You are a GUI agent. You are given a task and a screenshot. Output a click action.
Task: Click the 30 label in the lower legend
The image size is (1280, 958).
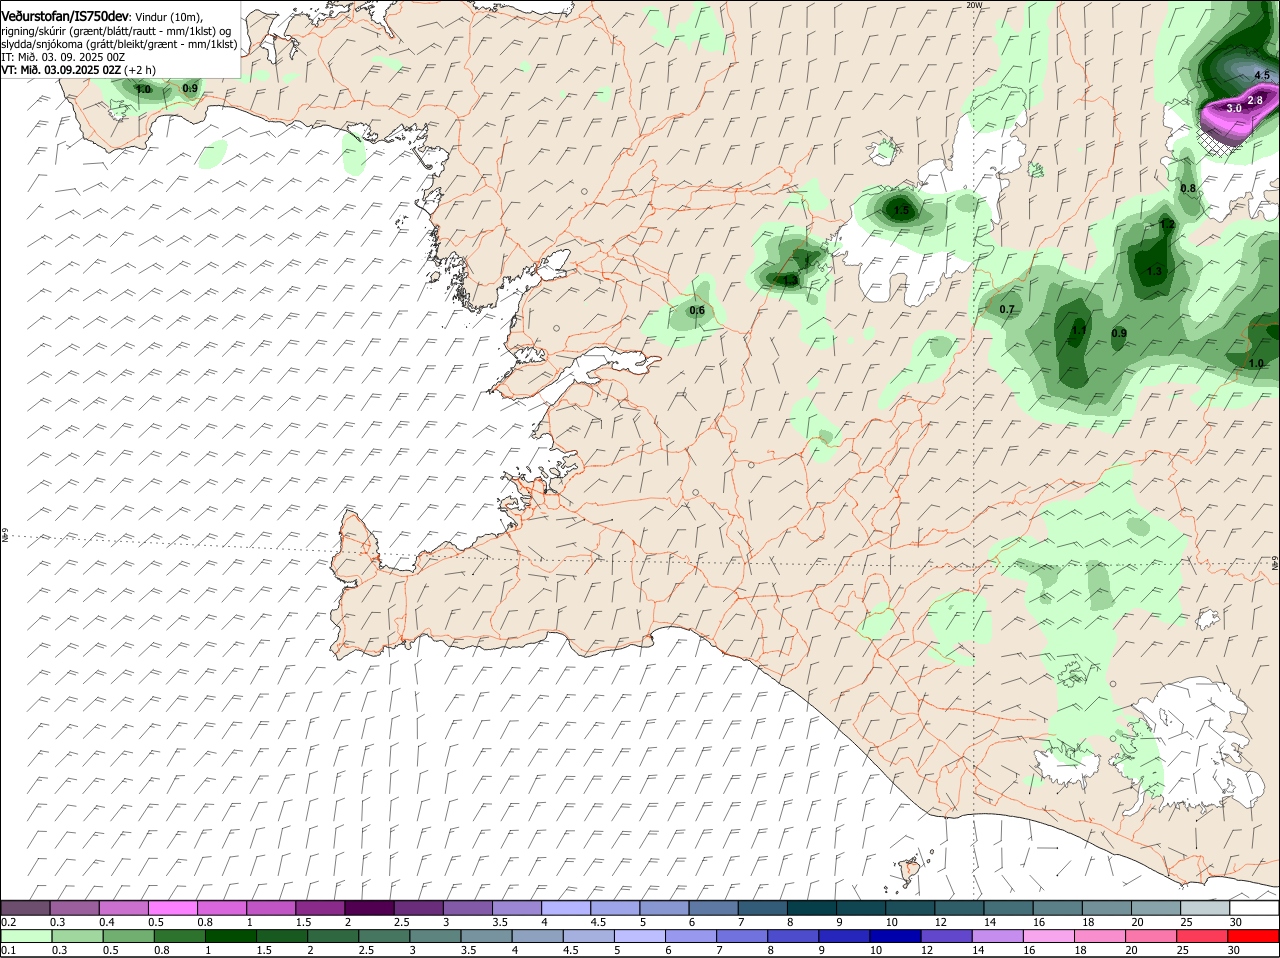click(1235, 950)
